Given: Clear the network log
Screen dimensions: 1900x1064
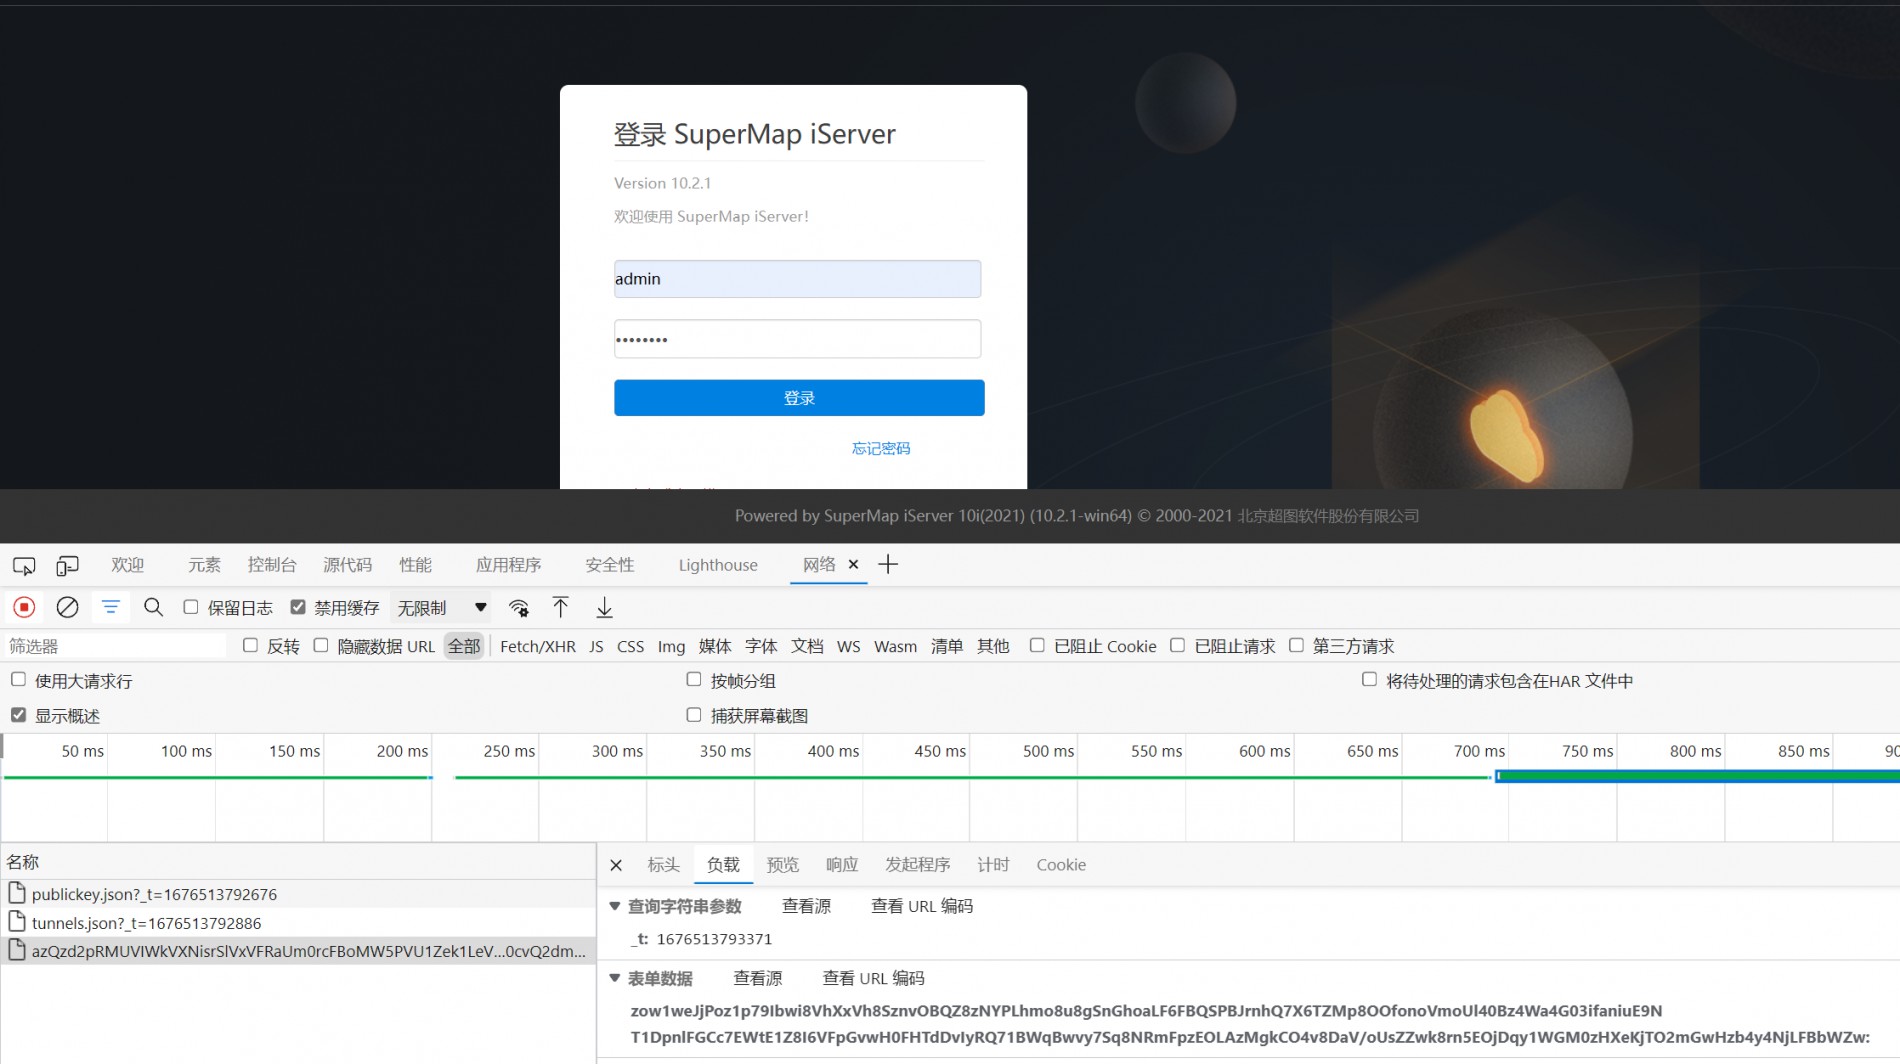Looking at the screenshot, I should click(x=67, y=607).
